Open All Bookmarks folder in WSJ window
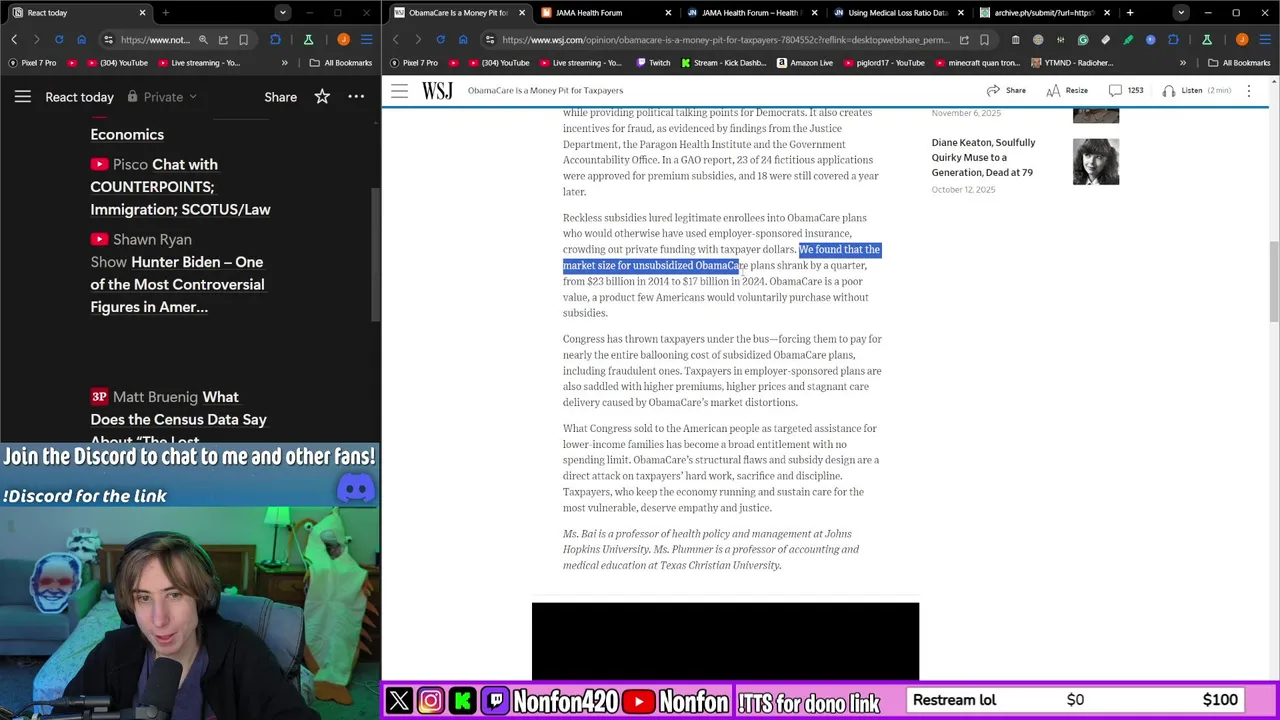This screenshot has width=1280, height=720. point(1238,63)
